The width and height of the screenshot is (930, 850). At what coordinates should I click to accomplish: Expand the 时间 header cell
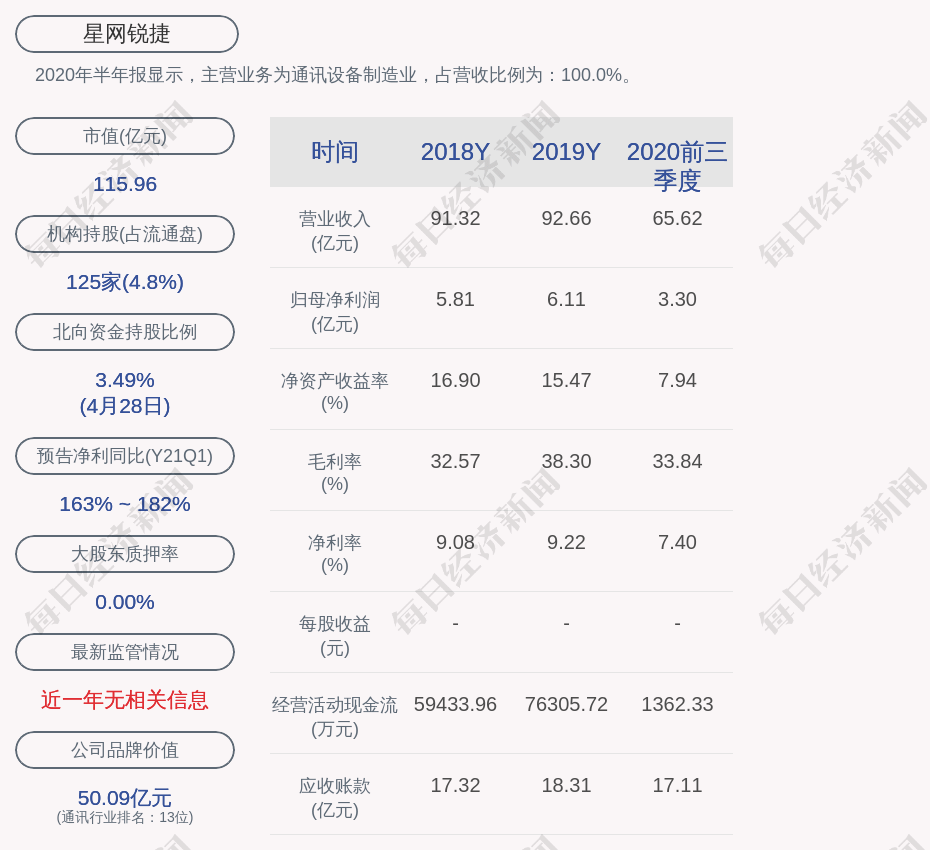(x=335, y=152)
